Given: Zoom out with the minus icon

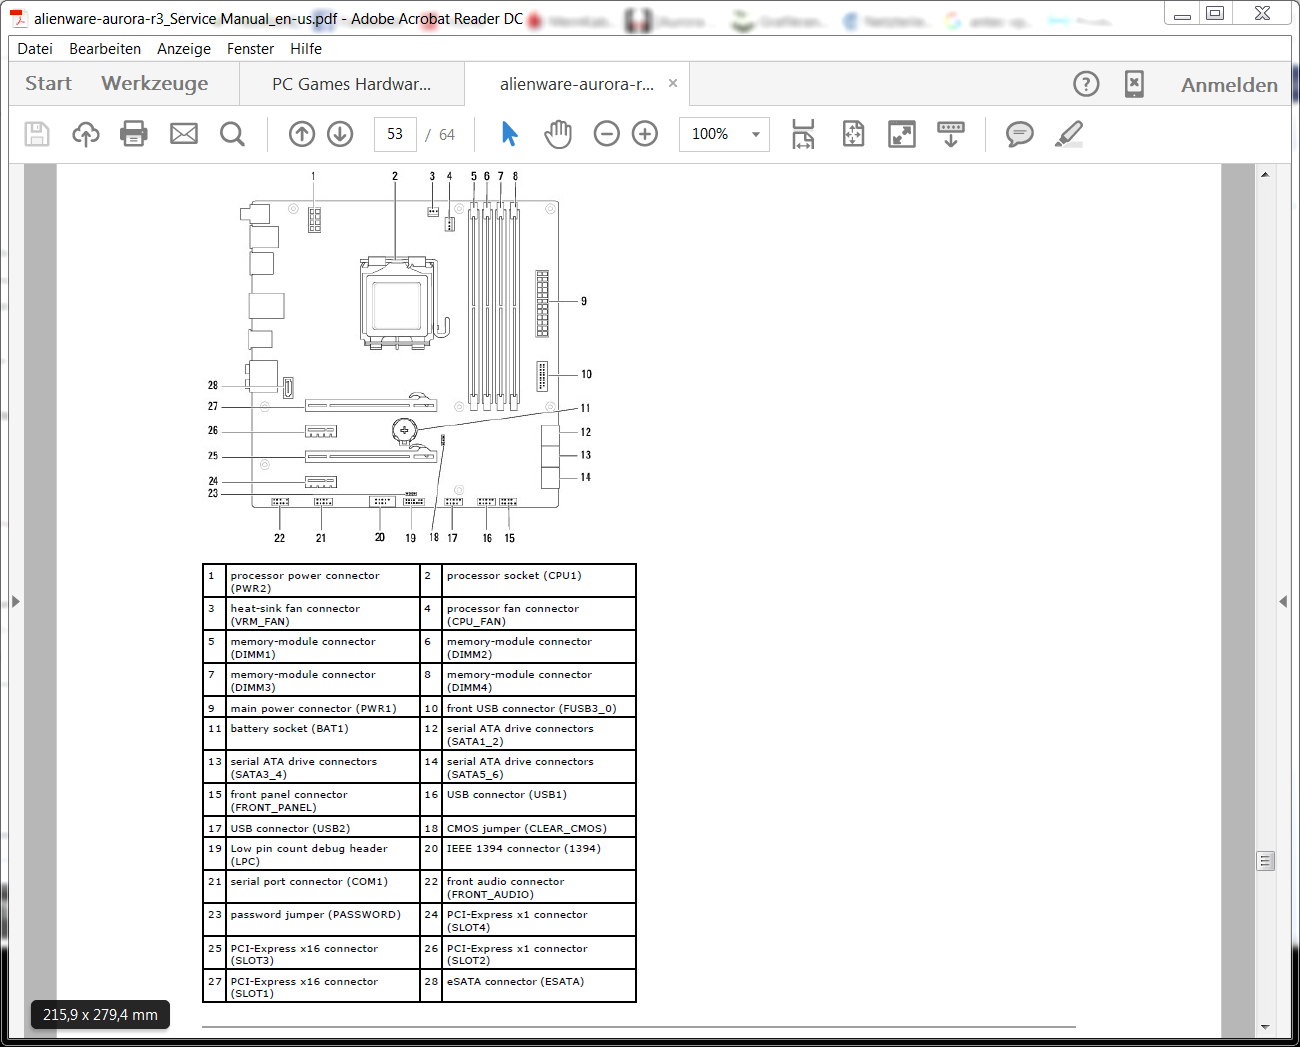Looking at the screenshot, I should 607,134.
